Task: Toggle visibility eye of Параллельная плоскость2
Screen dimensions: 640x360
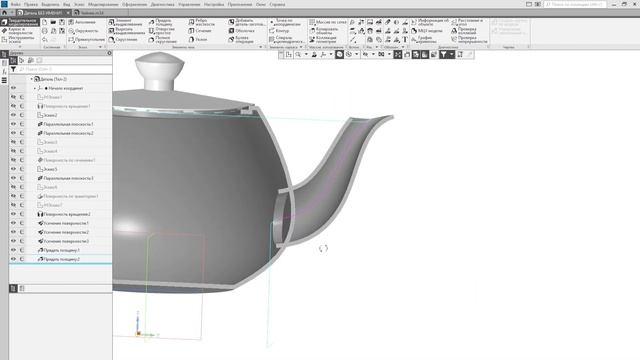Action: click(13, 133)
